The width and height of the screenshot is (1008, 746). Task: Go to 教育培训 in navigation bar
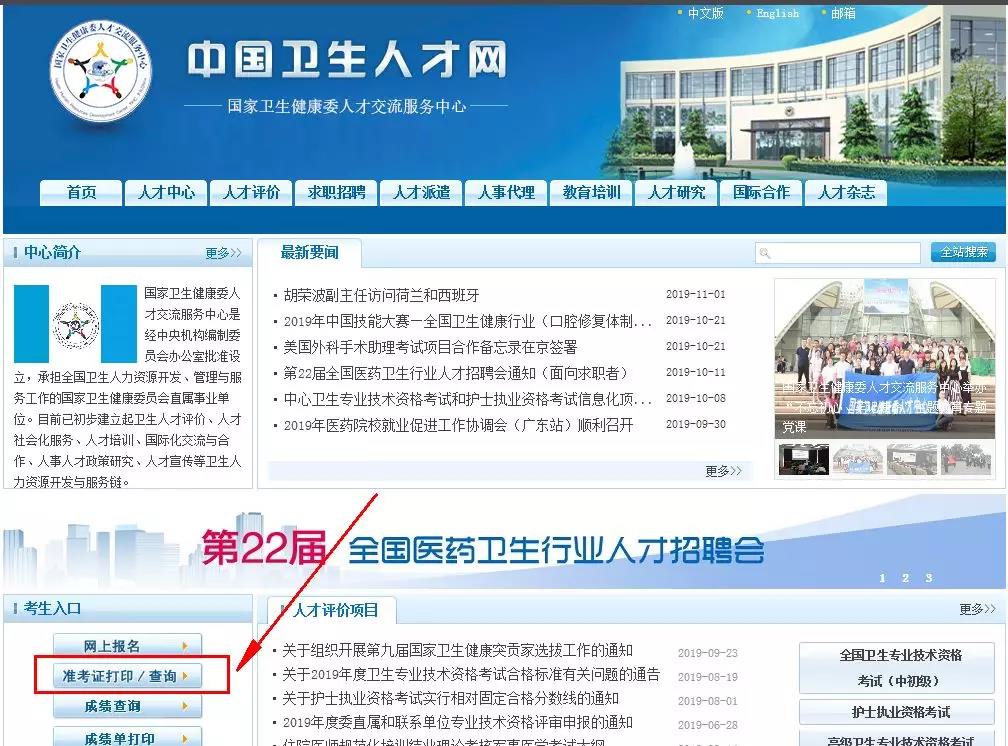[591, 192]
